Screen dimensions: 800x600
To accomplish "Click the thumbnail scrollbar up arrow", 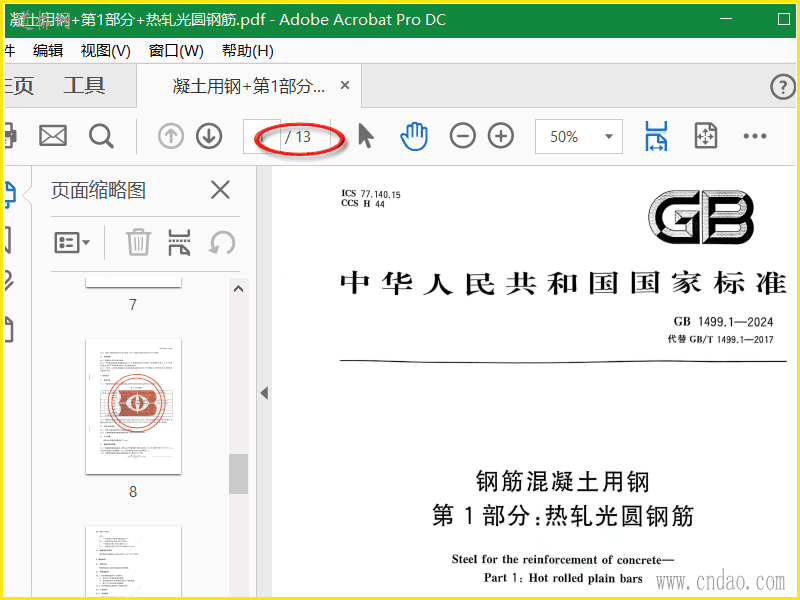I will (238, 289).
